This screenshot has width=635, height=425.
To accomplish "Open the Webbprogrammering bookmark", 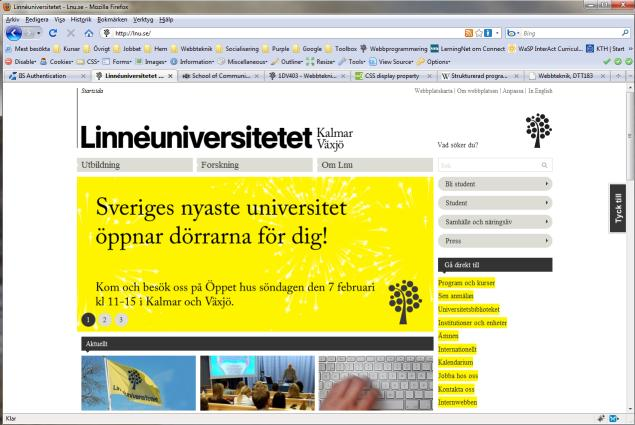I will click(393, 49).
